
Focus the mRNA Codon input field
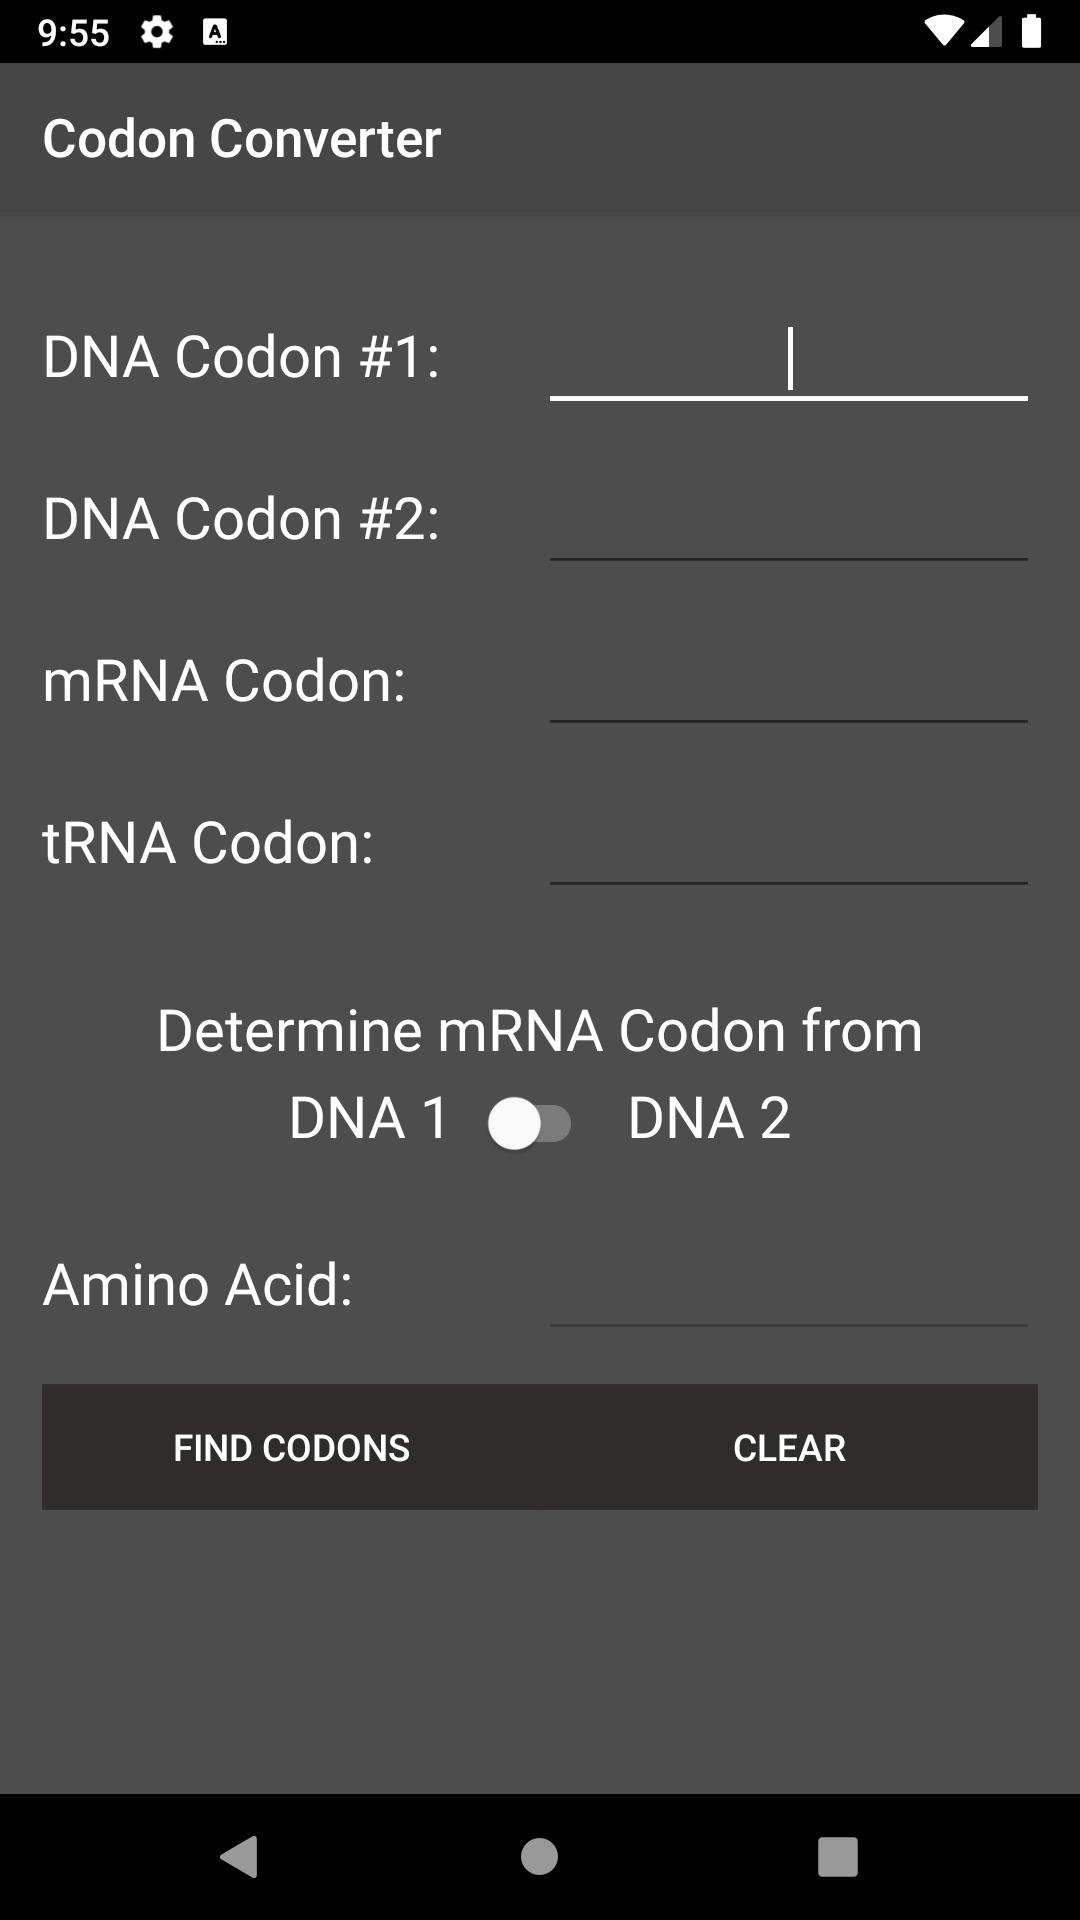(789, 682)
